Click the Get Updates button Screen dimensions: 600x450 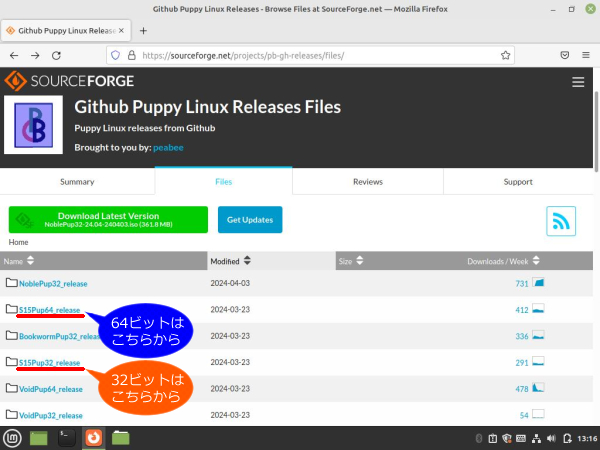pyautogui.click(x=250, y=220)
